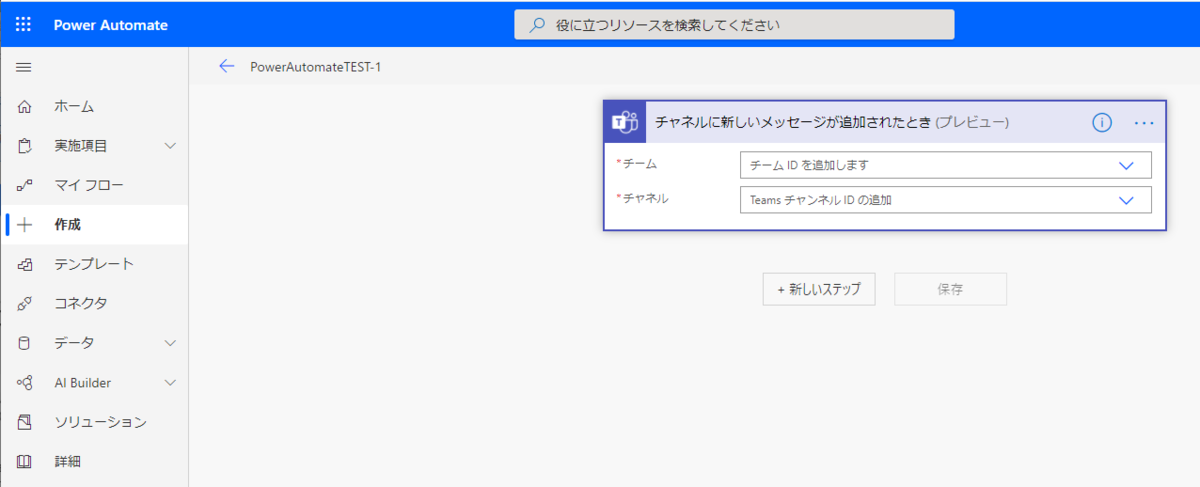Screen dimensions: 1200x487
Task: Open the trigger info circle icon
Action: 1101,123
